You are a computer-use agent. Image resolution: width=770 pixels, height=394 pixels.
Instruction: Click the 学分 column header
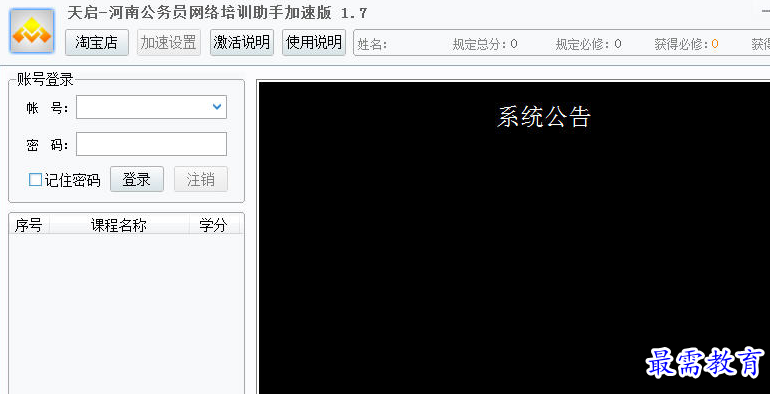(214, 225)
